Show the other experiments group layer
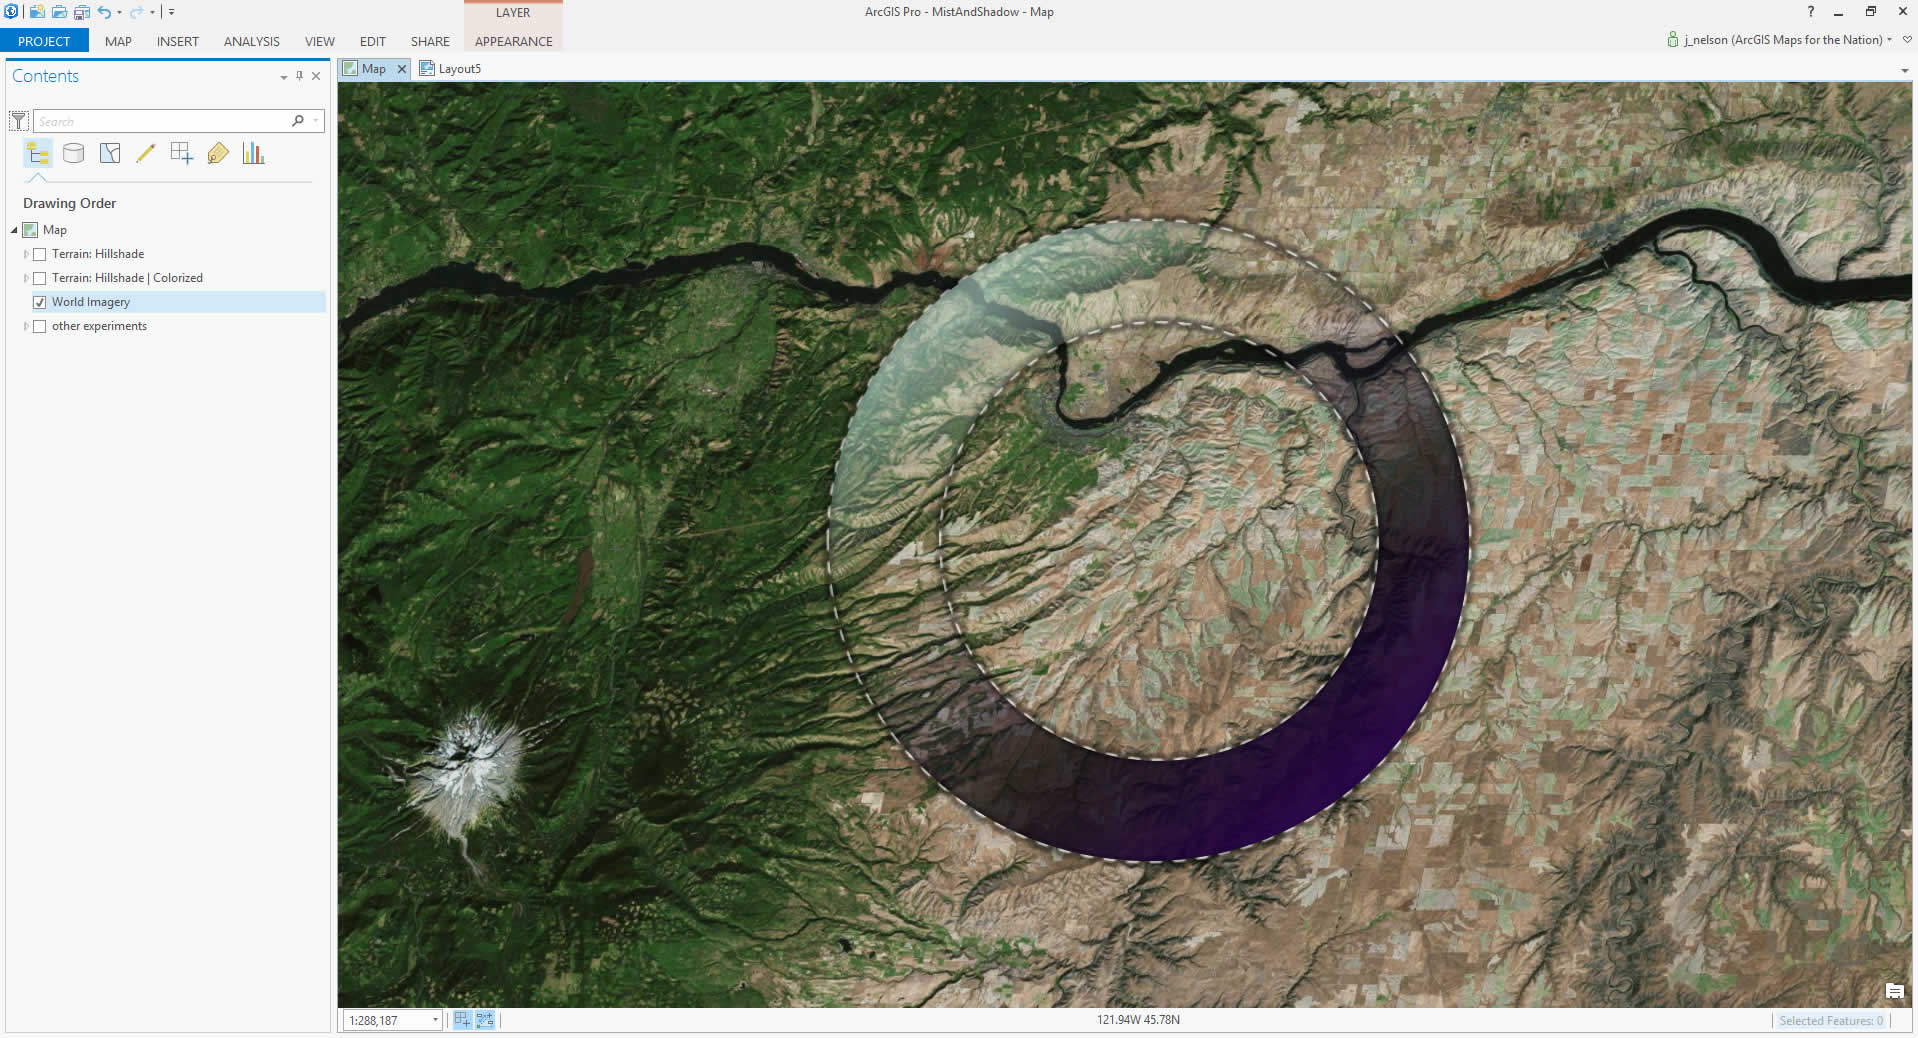The width and height of the screenshot is (1918, 1038). [40, 326]
